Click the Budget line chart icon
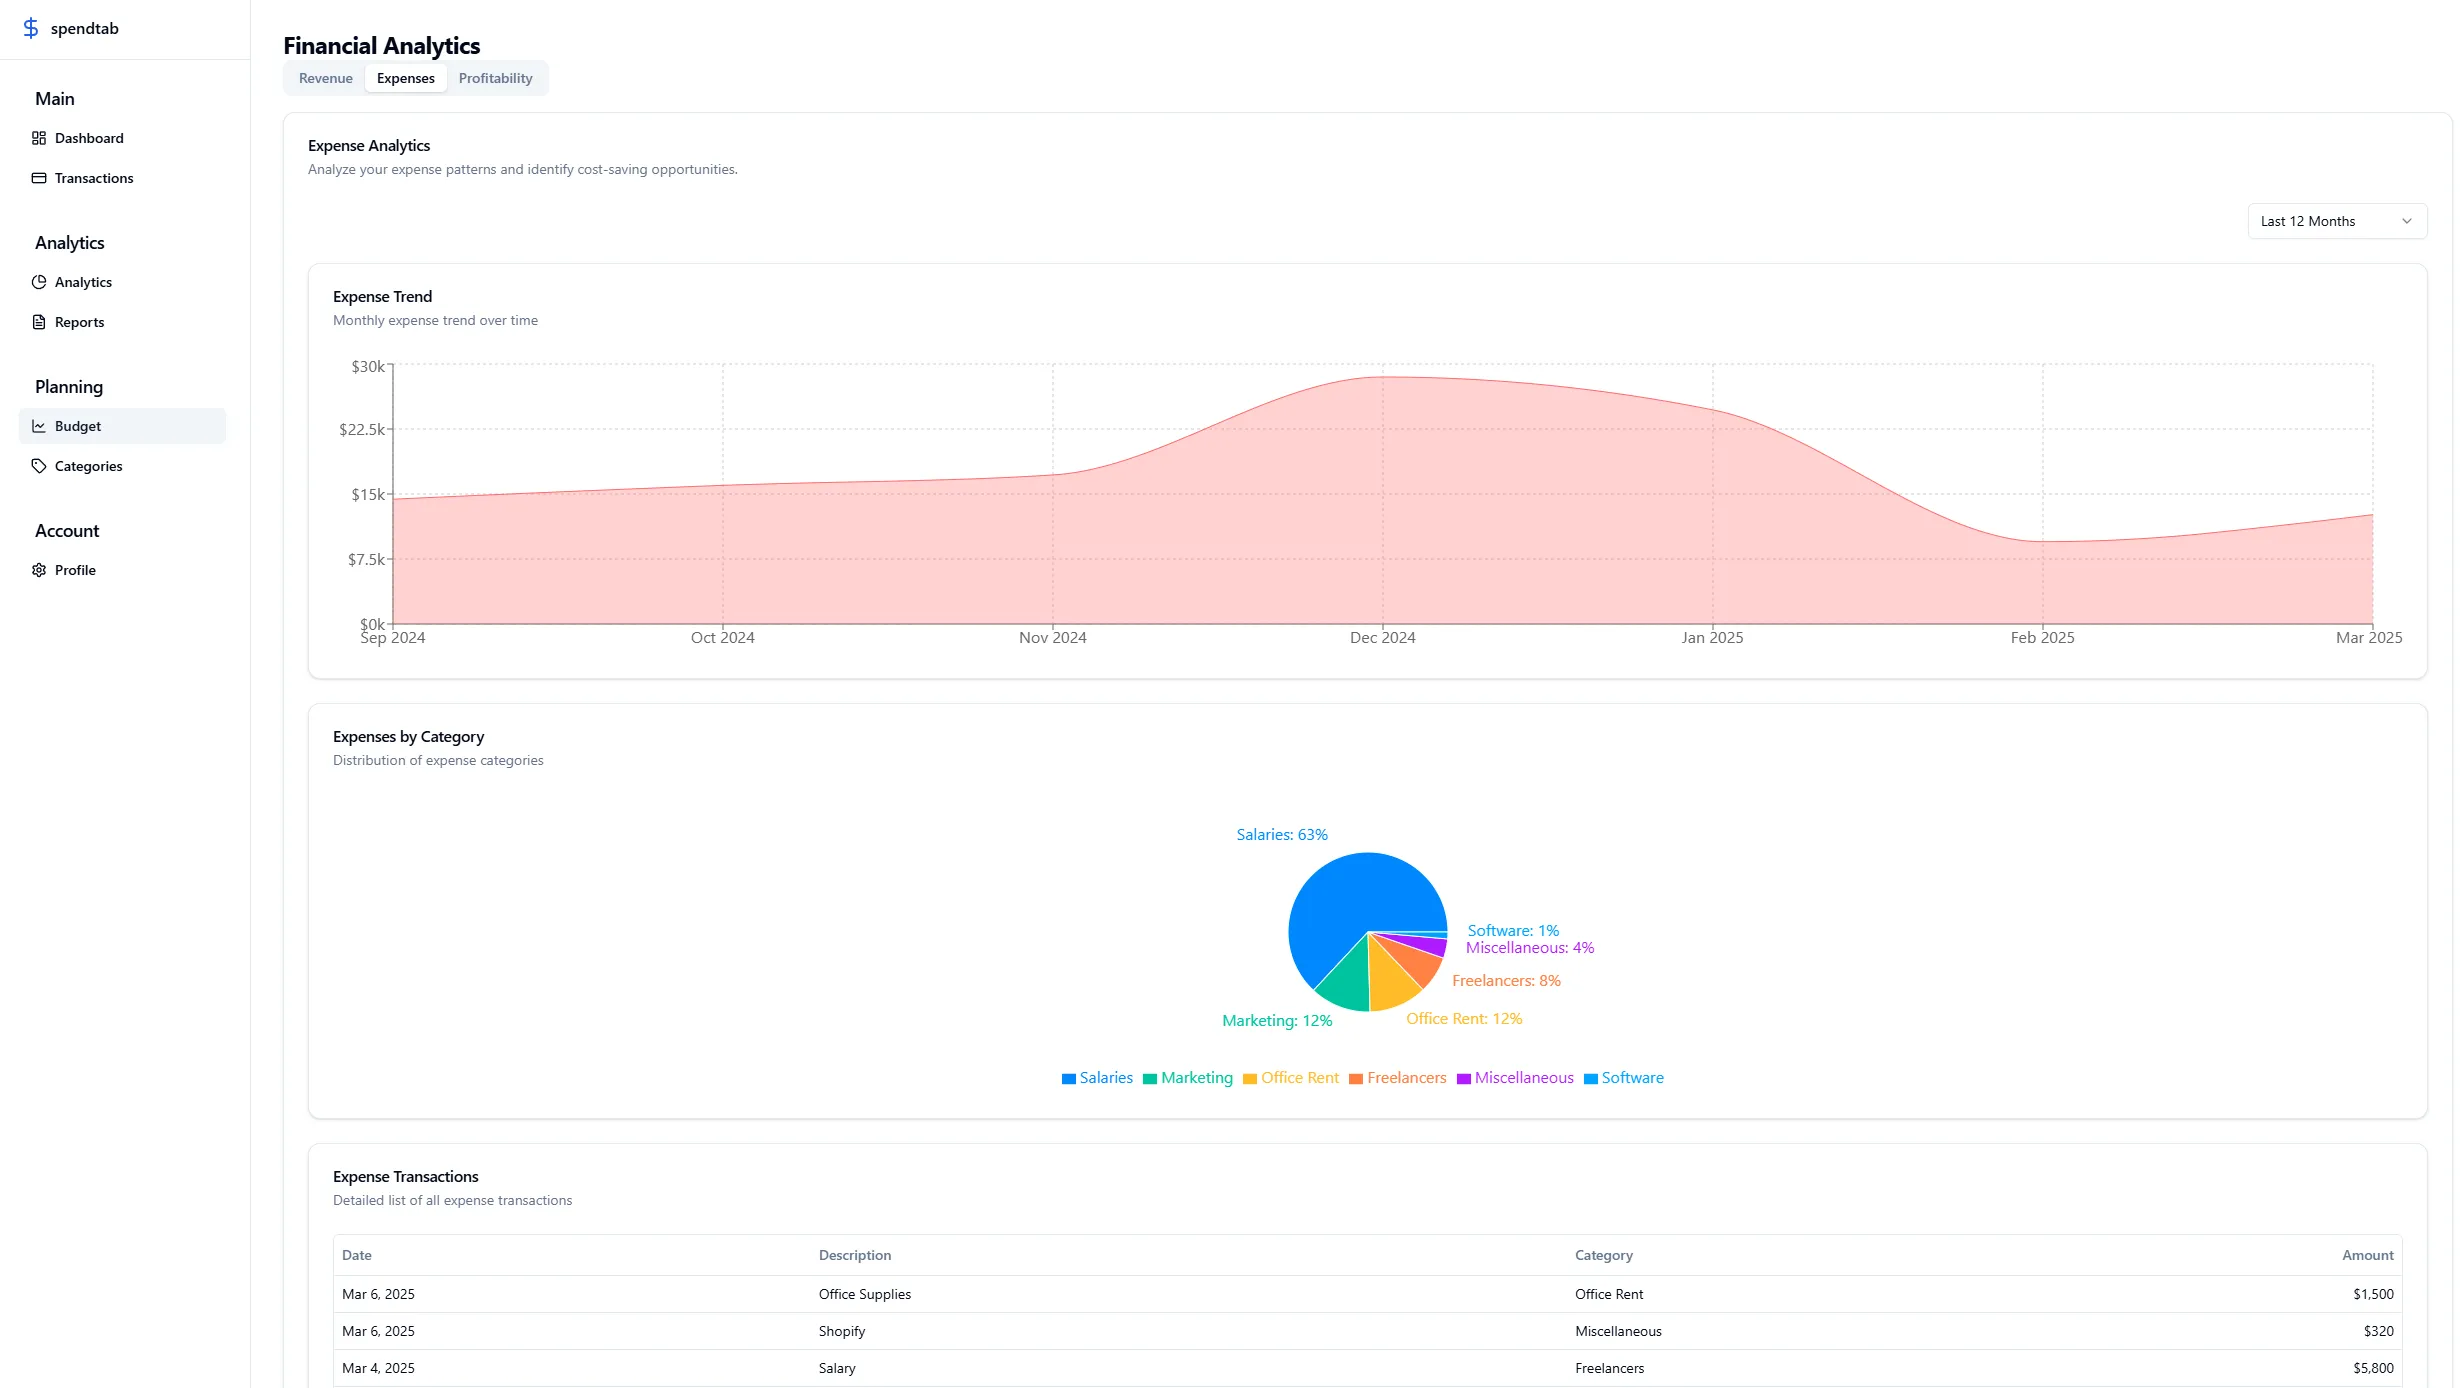The image size is (2461, 1388). tap(39, 426)
